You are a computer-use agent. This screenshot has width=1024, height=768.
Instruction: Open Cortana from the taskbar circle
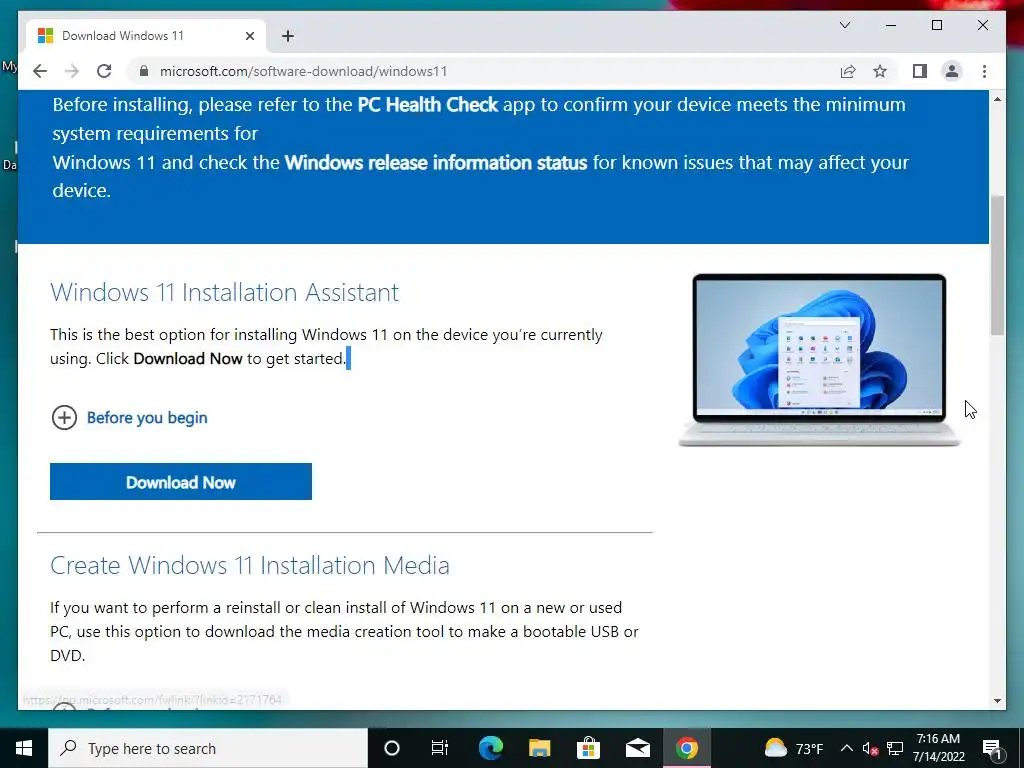pyautogui.click(x=391, y=748)
